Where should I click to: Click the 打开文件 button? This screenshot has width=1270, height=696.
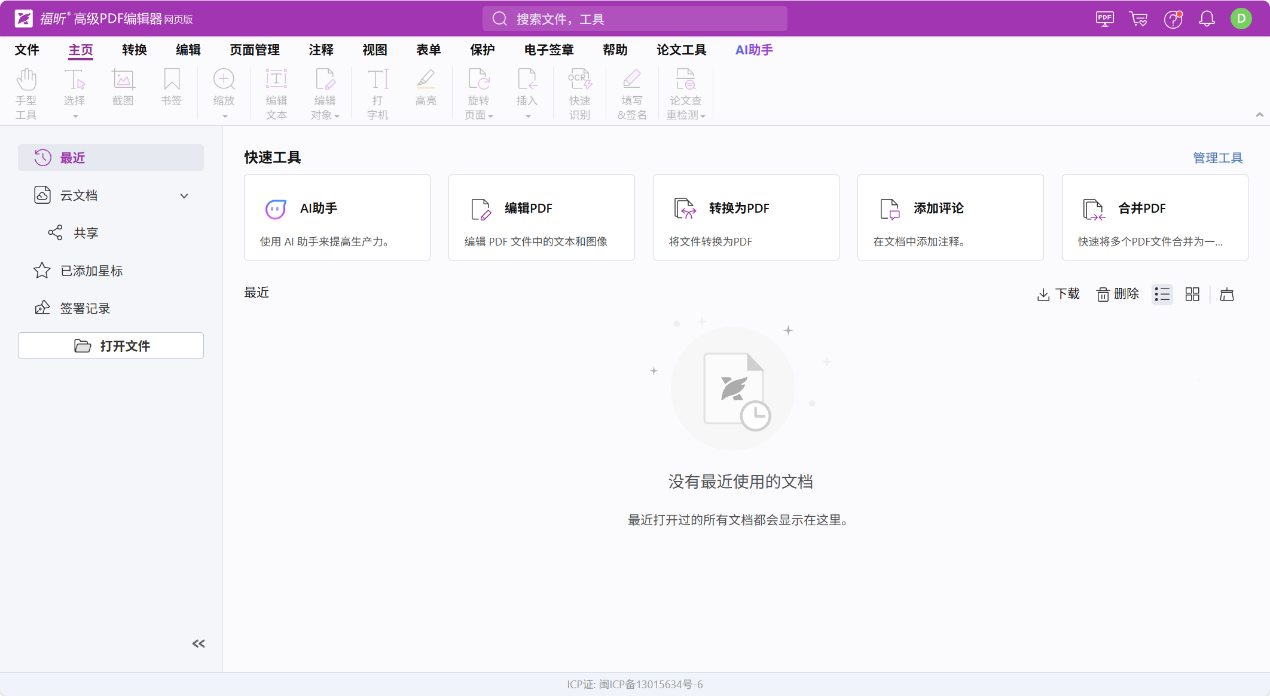111,346
